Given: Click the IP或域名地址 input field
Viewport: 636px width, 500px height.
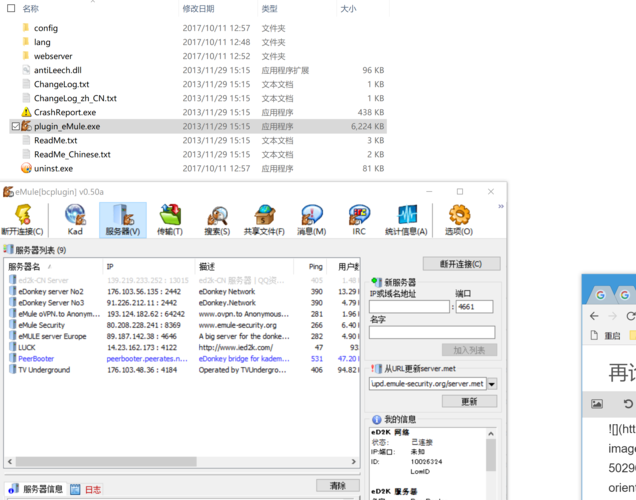Looking at the screenshot, I should point(409,307).
